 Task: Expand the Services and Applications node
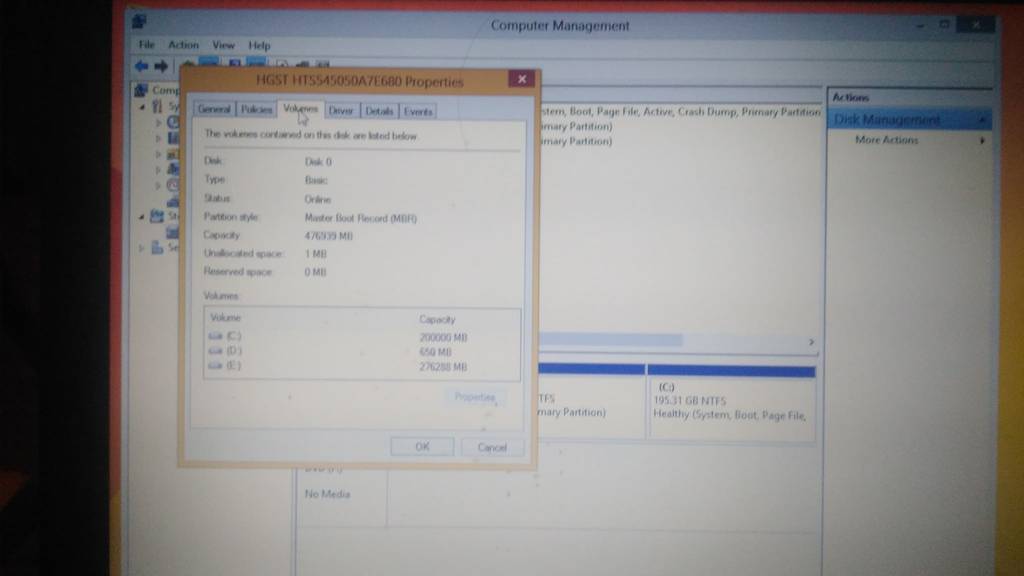(142, 248)
